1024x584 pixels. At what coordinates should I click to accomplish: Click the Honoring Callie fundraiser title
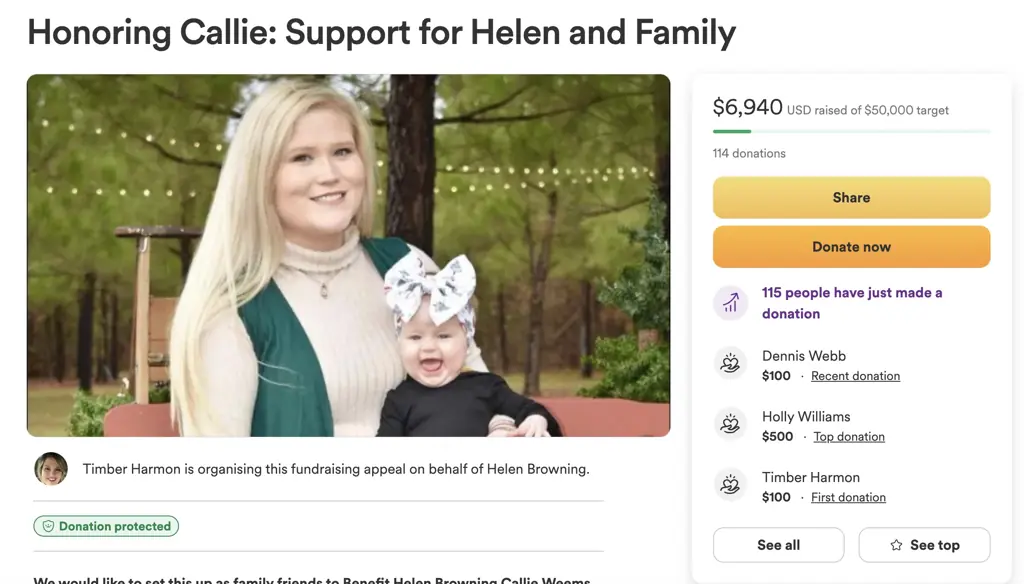coord(381,33)
